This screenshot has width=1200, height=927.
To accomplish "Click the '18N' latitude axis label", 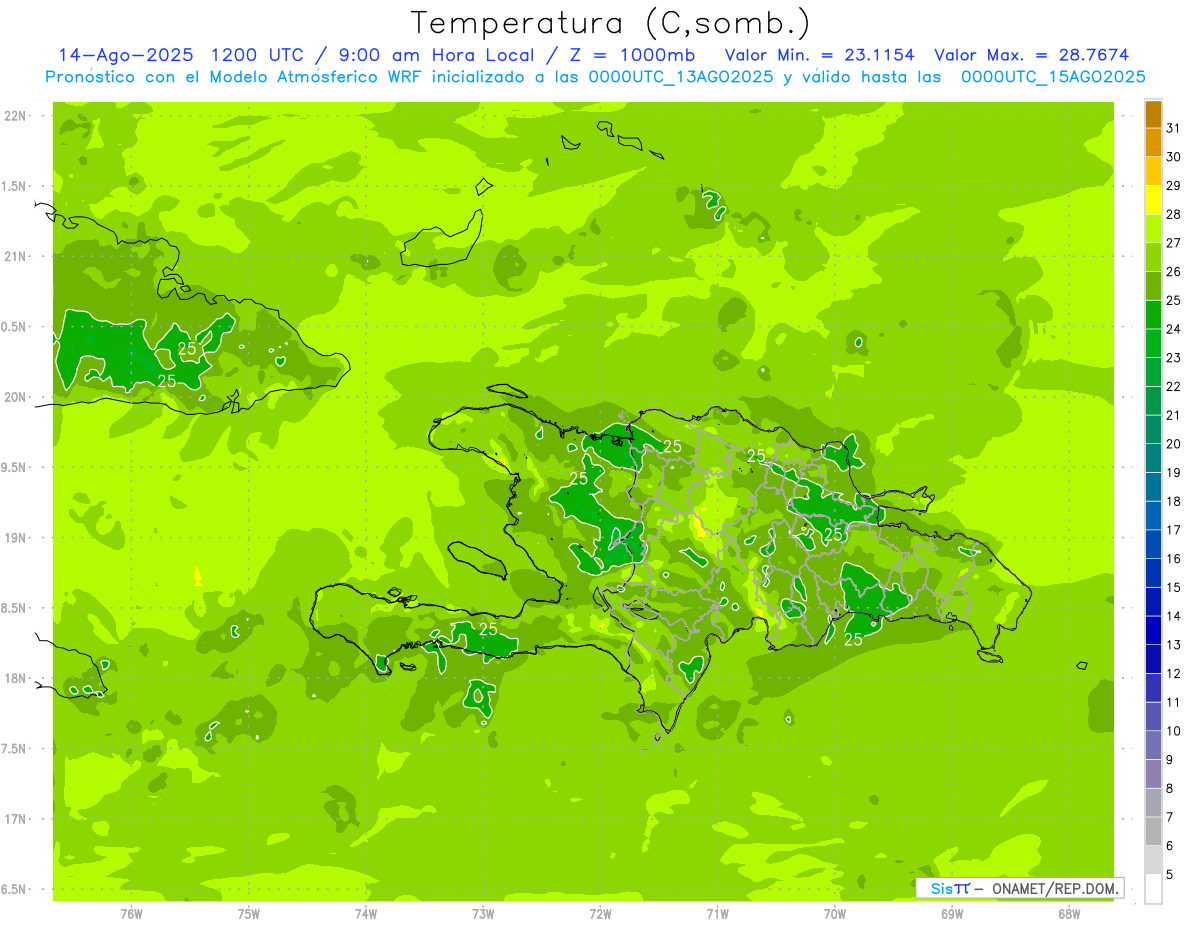I will pos(15,678).
